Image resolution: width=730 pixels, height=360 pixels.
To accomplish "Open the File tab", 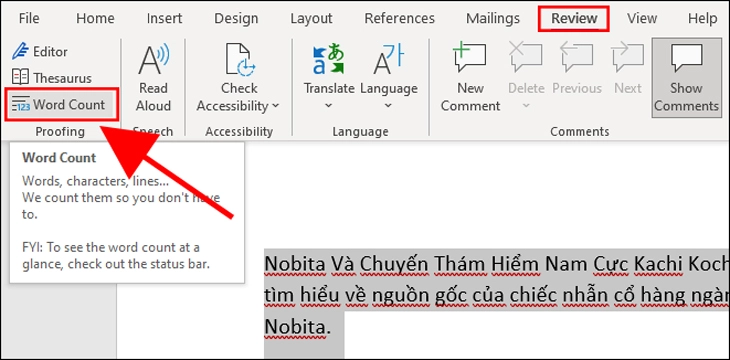I will pyautogui.click(x=29, y=19).
